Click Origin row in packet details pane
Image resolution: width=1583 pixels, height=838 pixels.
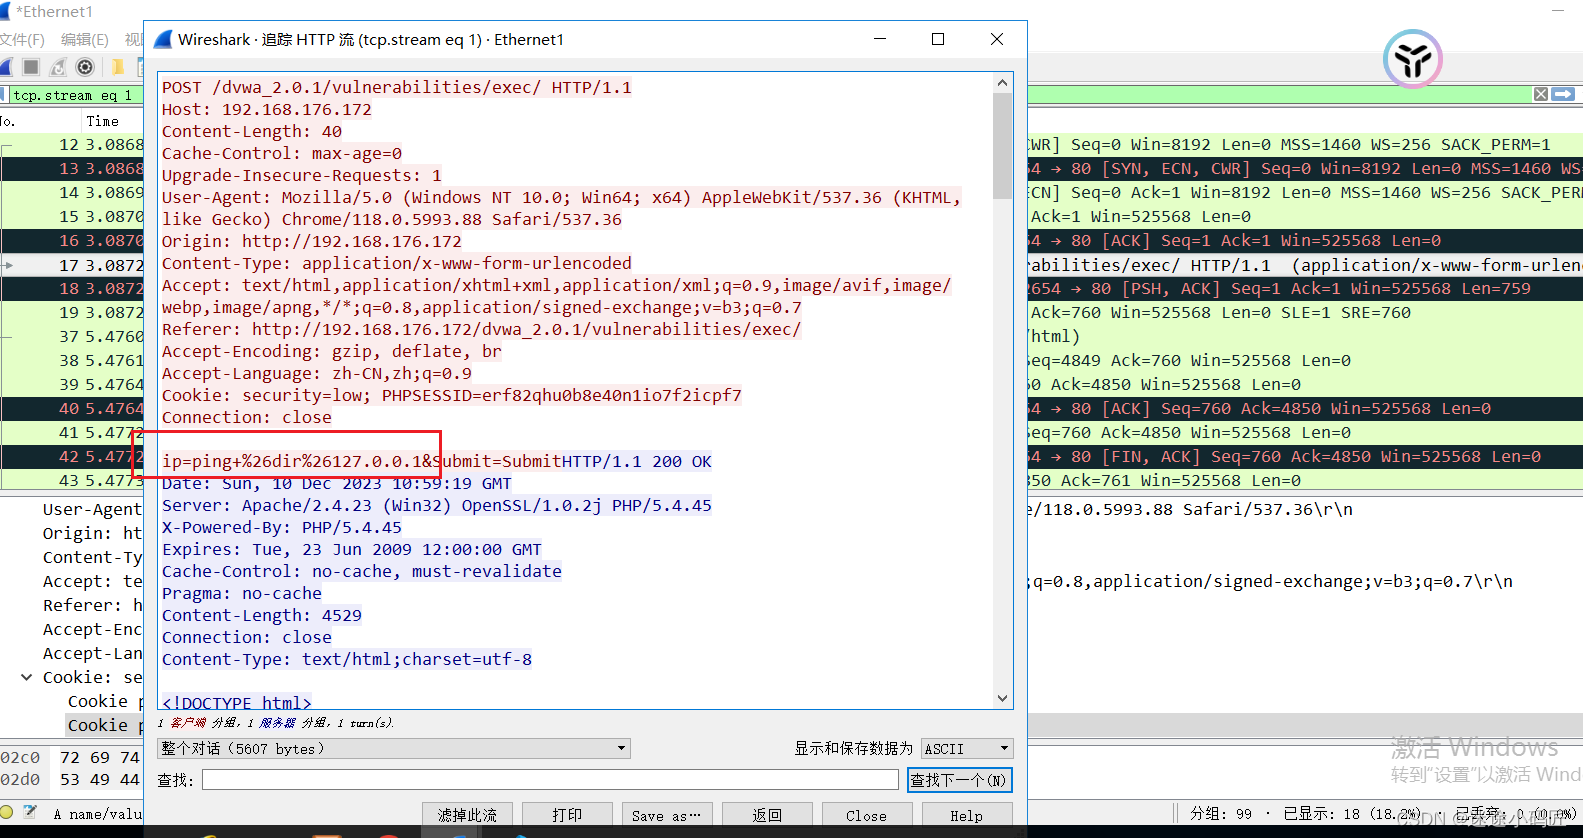pos(92,533)
